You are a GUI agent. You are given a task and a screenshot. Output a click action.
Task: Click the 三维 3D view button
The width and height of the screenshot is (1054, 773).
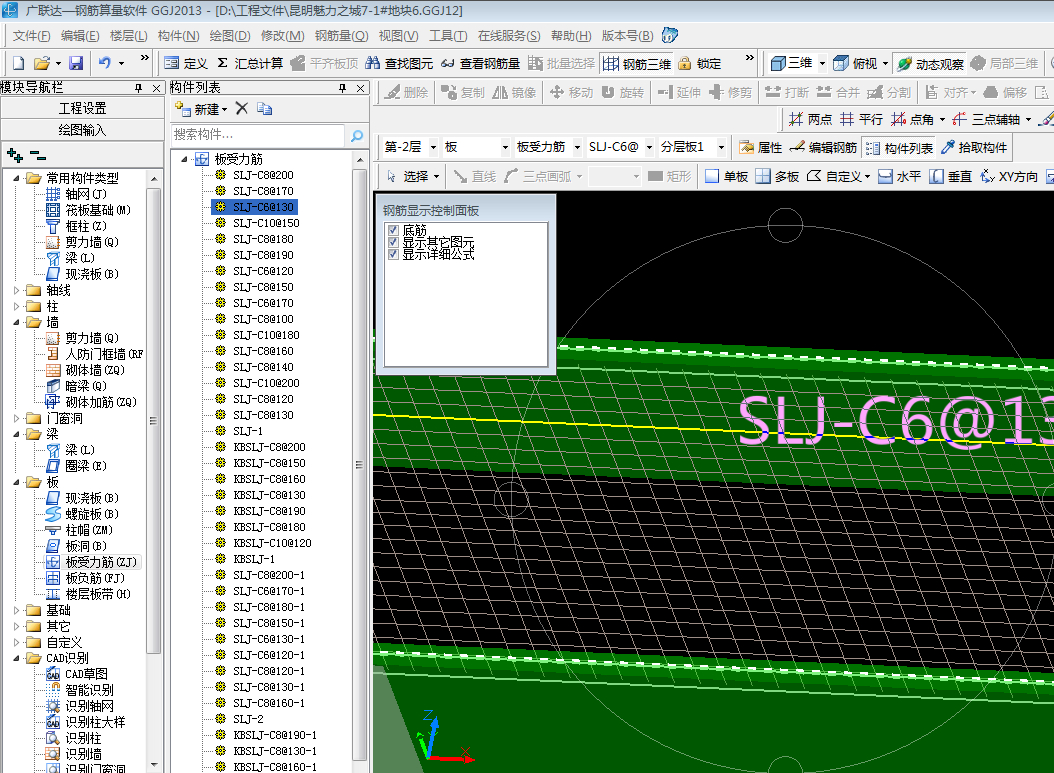pyautogui.click(x=791, y=63)
